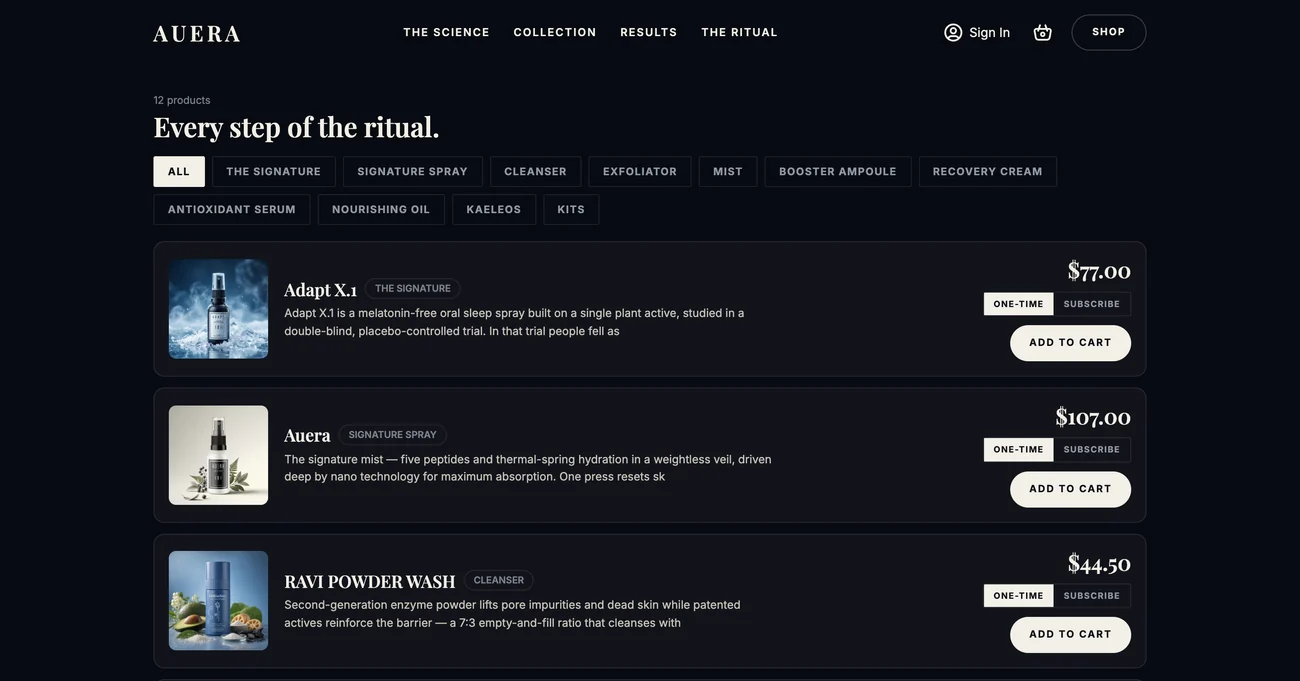Click the $44.50 price
This screenshot has width=1300, height=681.
click(1099, 564)
